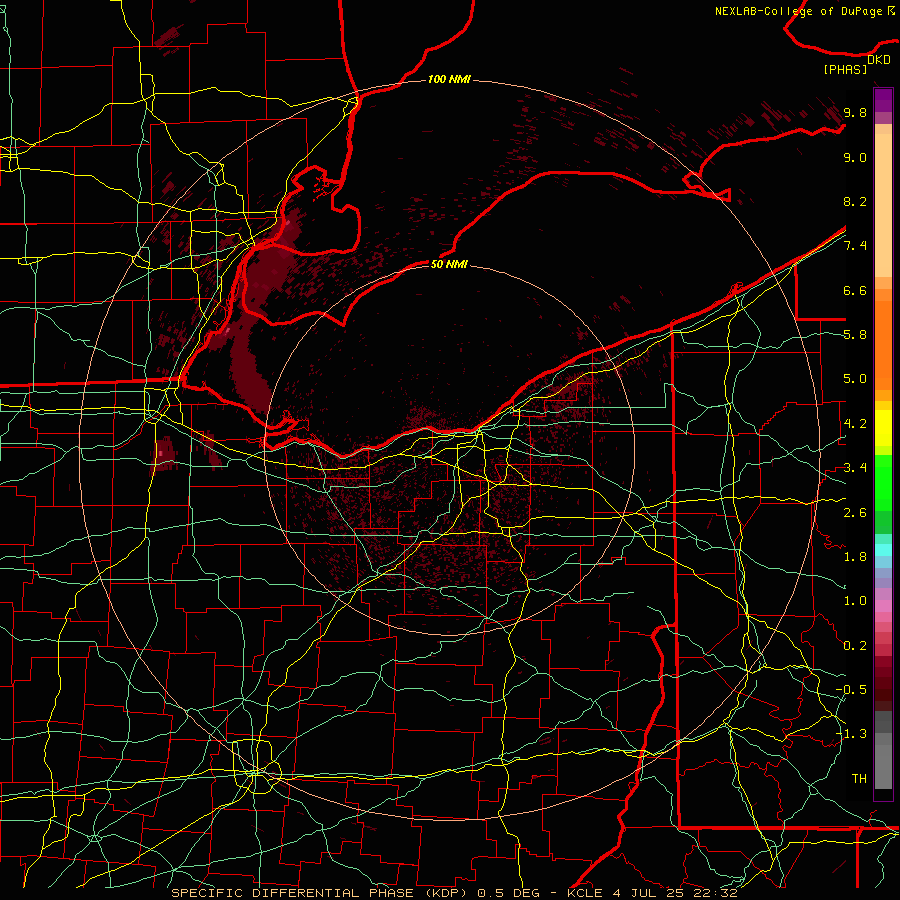Pick the bright green band of the color scale
The image size is (900, 900).
click(883, 482)
